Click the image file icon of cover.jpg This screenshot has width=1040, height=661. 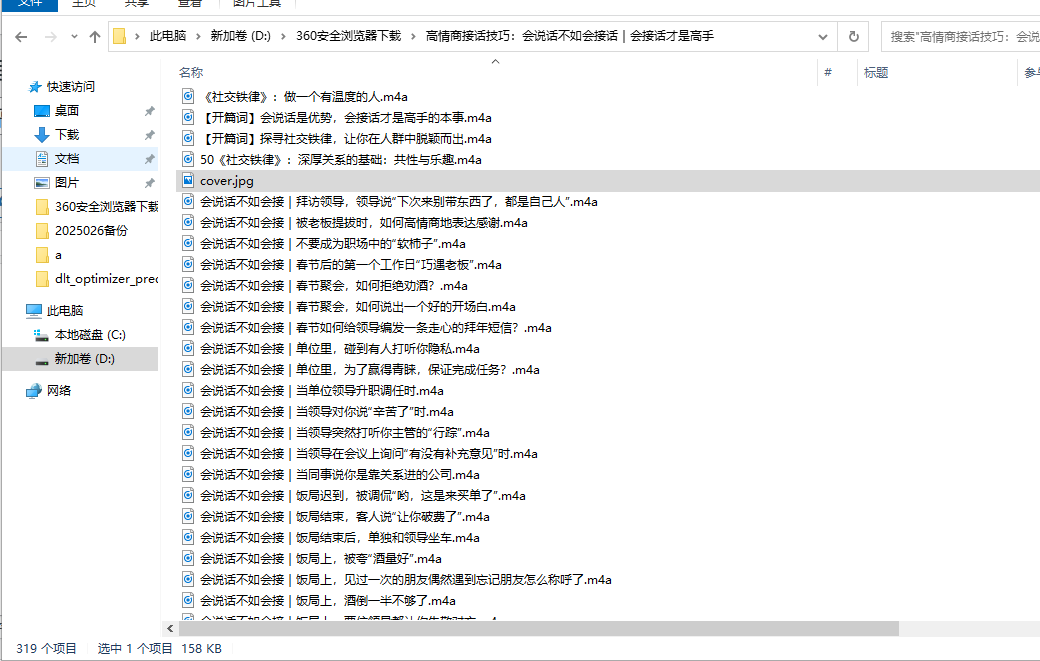point(187,181)
